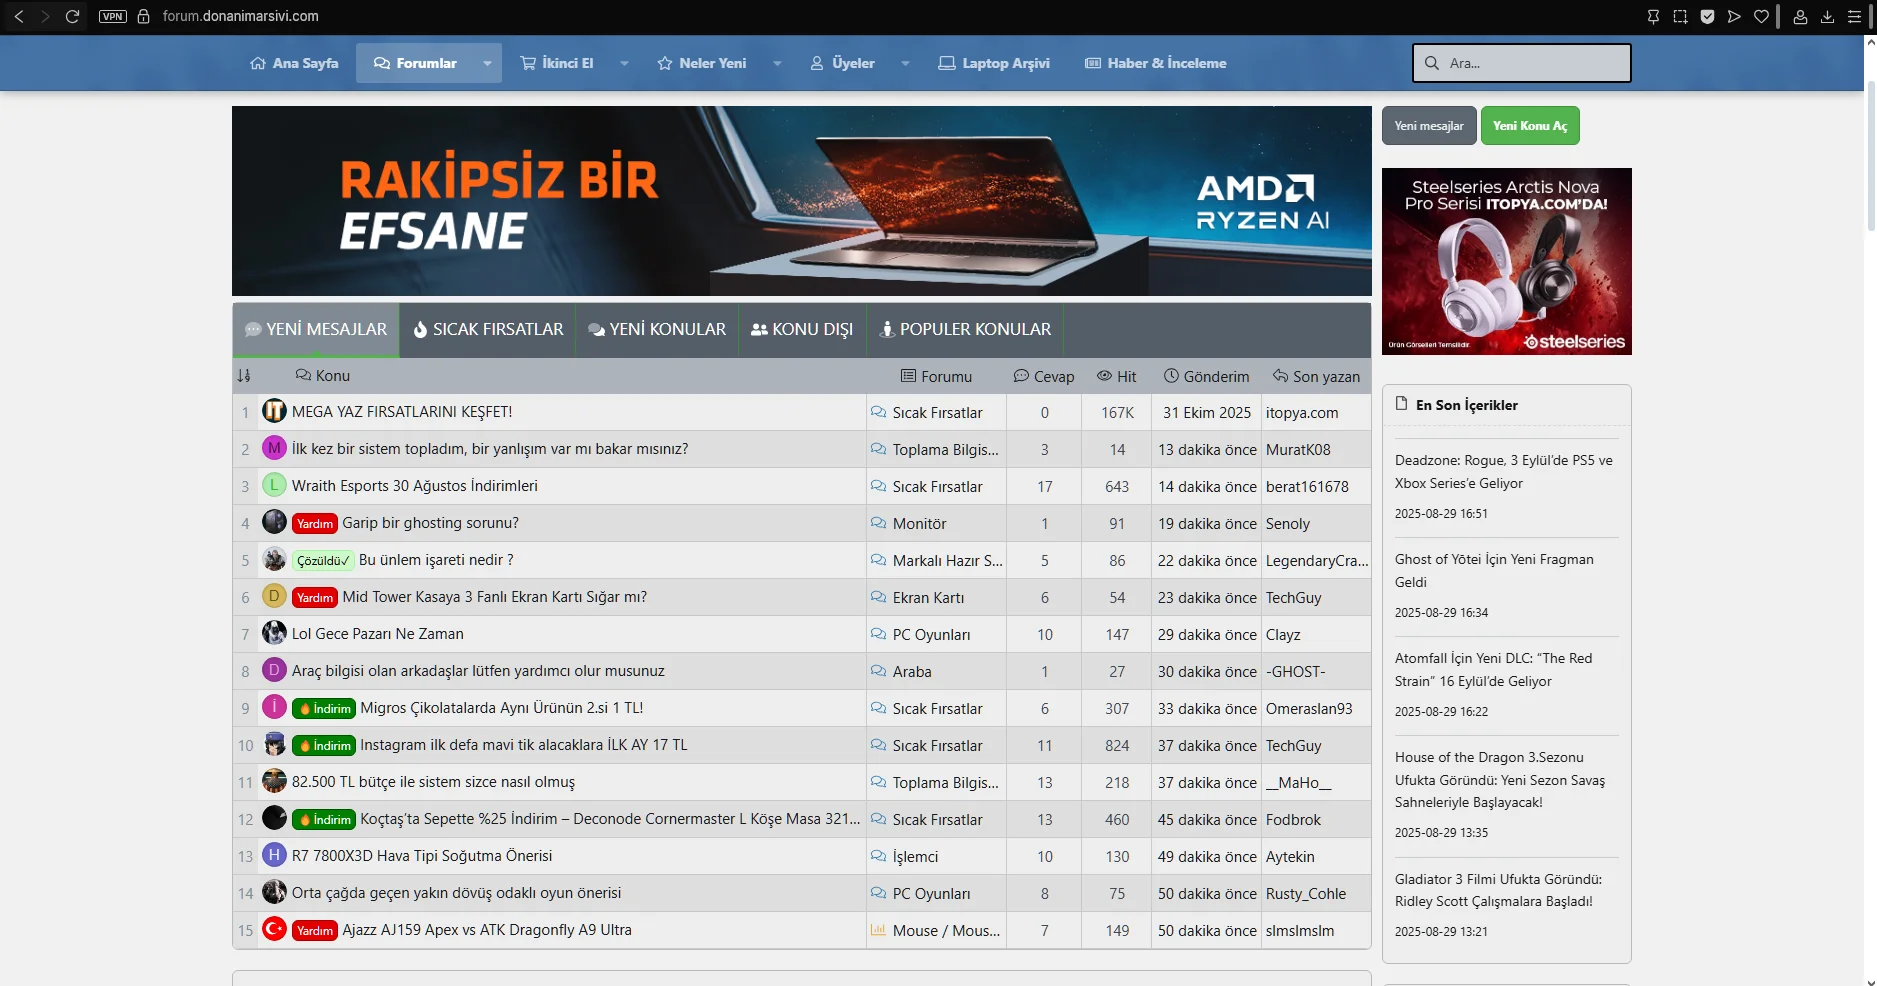Open news 'Deadzone: Rogue, 3 Eylül'de PS5' article

click(1504, 472)
